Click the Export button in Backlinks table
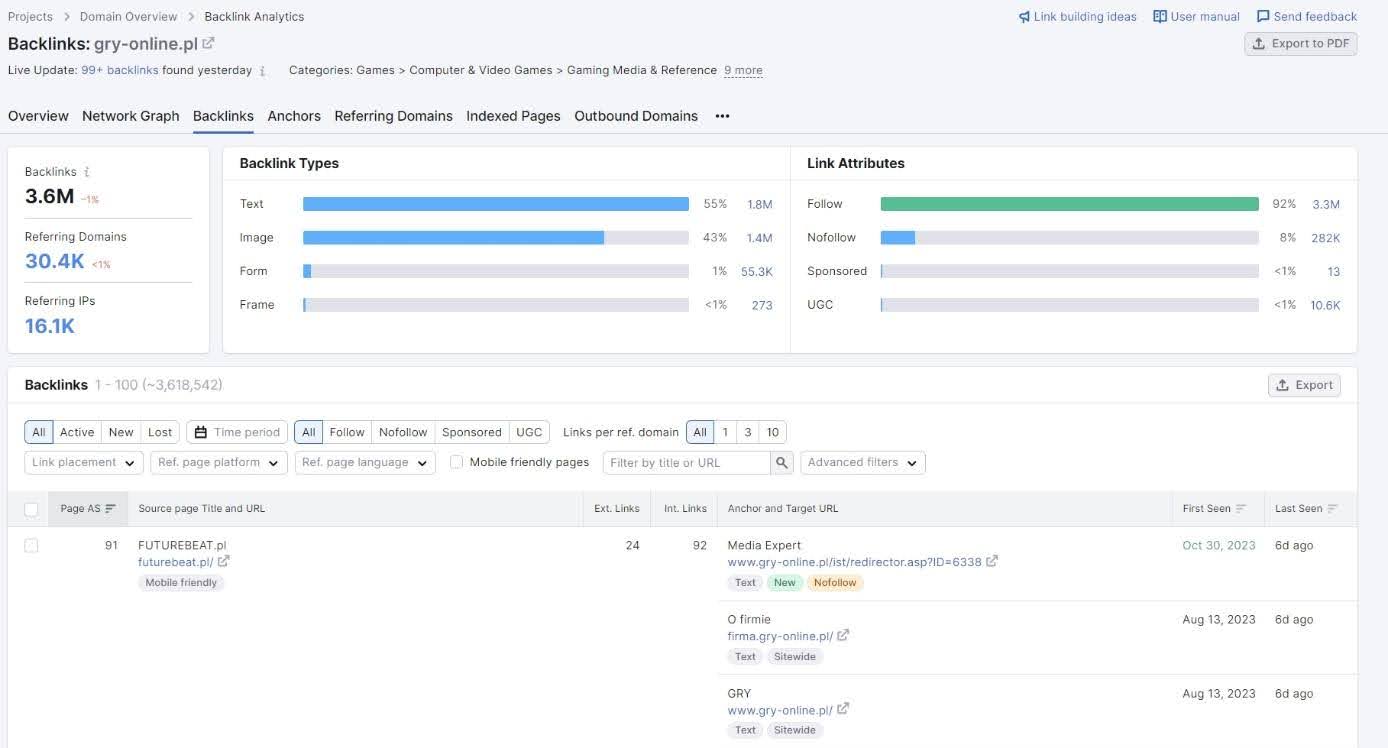The image size is (1388, 748). coord(1304,385)
